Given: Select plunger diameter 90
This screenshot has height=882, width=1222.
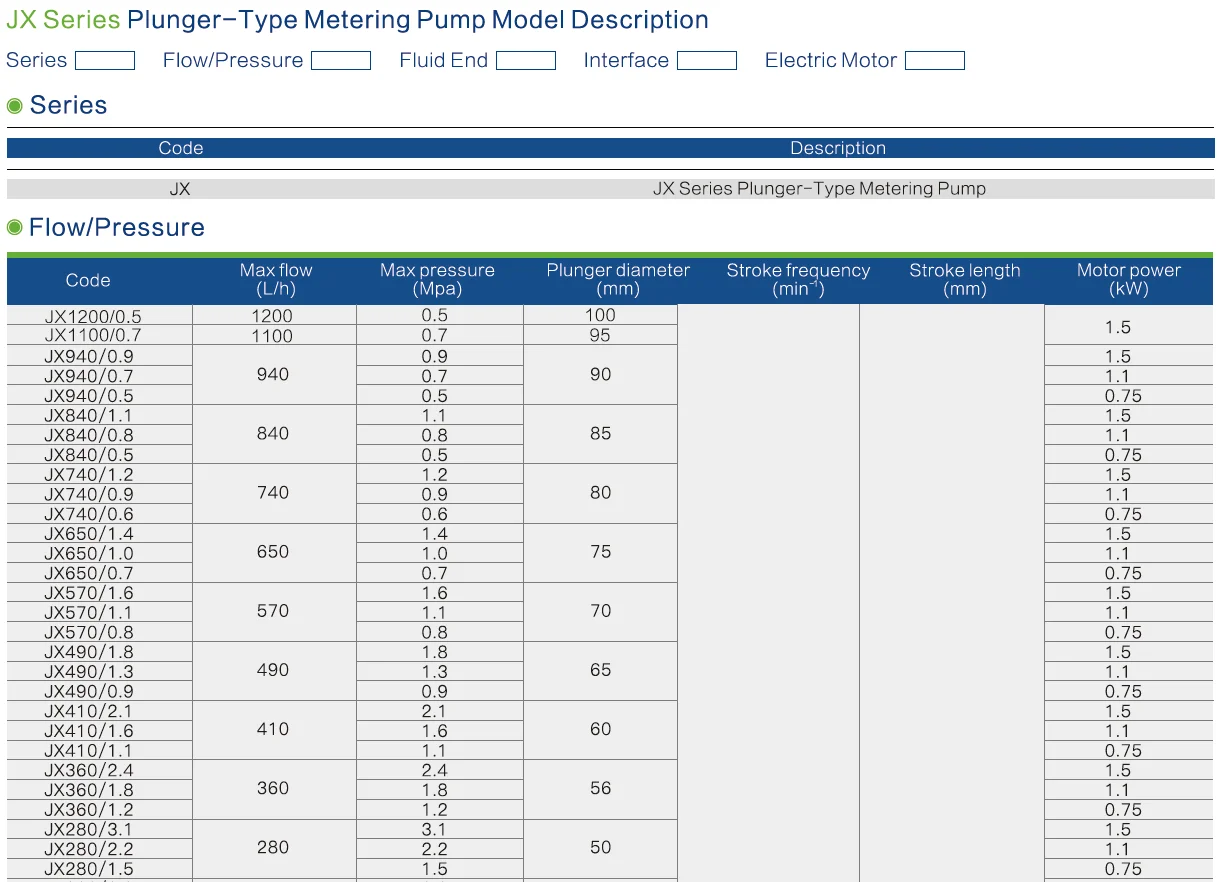Looking at the screenshot, I should click(x=600, y=375).
